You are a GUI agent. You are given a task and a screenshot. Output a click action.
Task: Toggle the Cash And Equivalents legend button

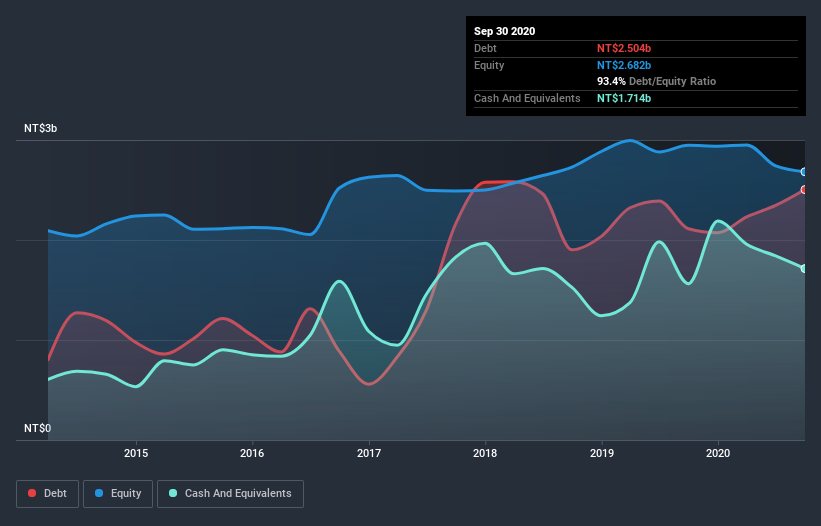(230, 494)
